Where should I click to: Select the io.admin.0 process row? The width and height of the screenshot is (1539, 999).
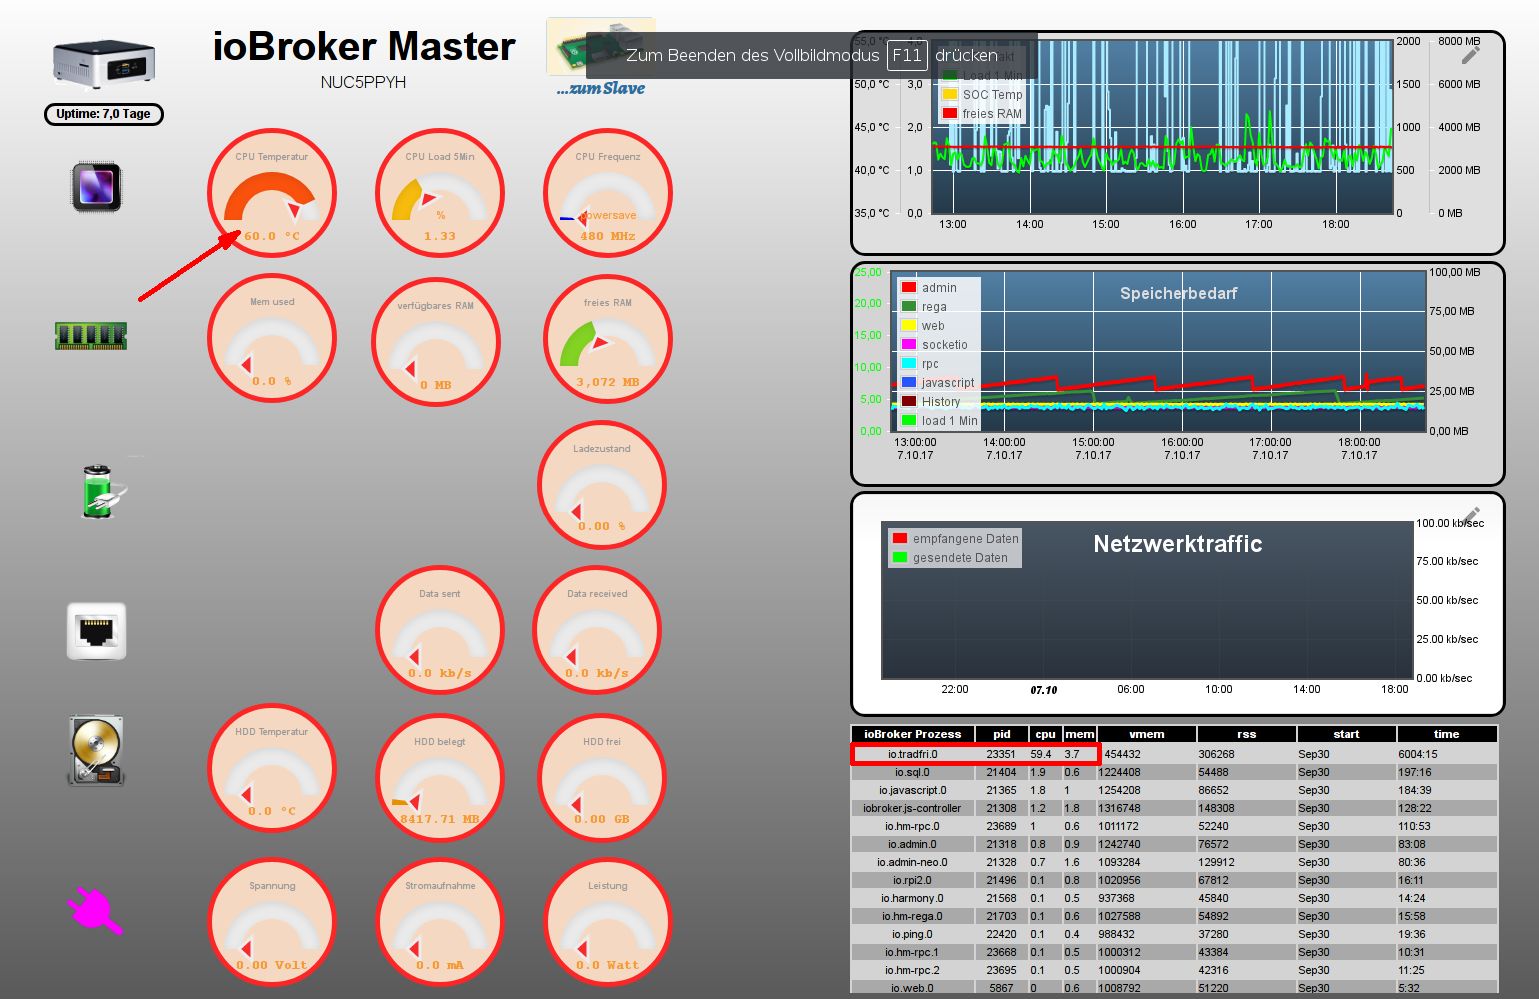pyautogui.click(x=1174, y=844)
